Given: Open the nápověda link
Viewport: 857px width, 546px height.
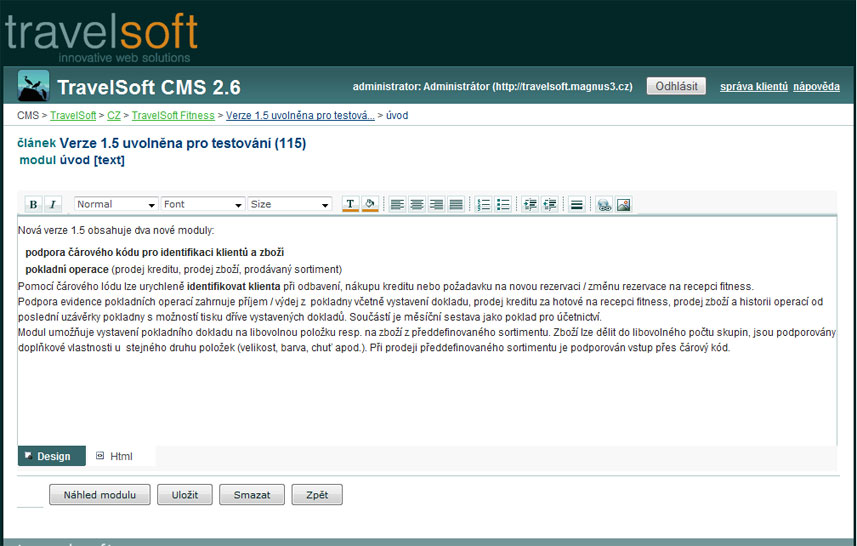Looking at the screenshot, I should (816, 86).
